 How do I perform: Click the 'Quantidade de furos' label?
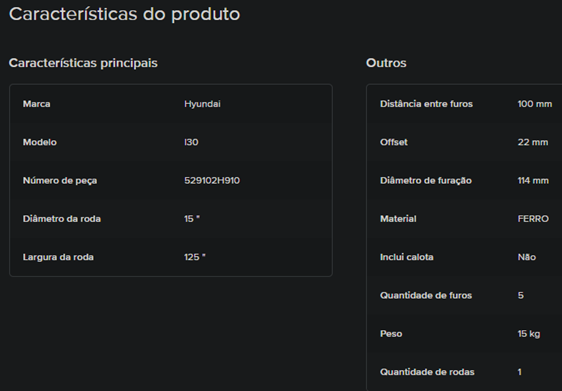[x=426, y=296]
